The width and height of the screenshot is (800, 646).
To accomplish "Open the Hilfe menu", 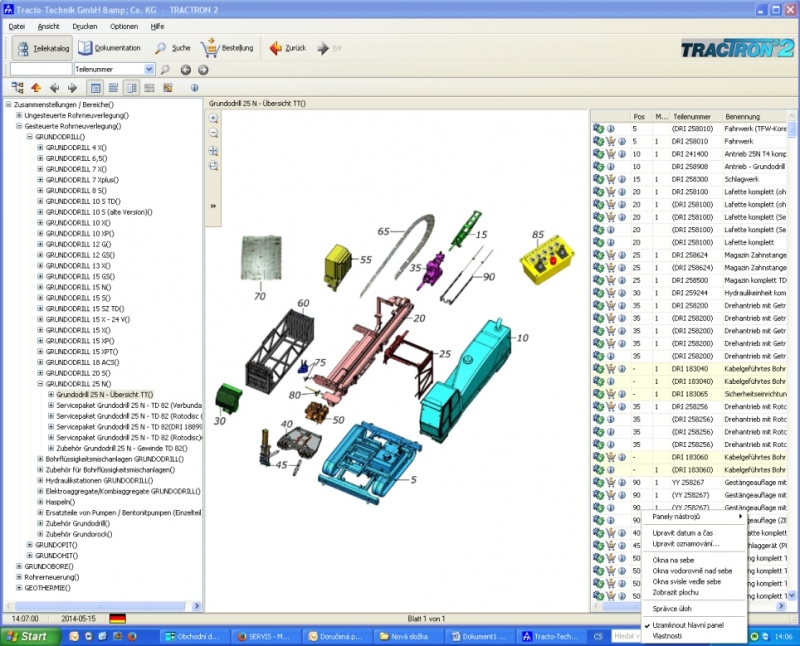I will pos(157,27).
